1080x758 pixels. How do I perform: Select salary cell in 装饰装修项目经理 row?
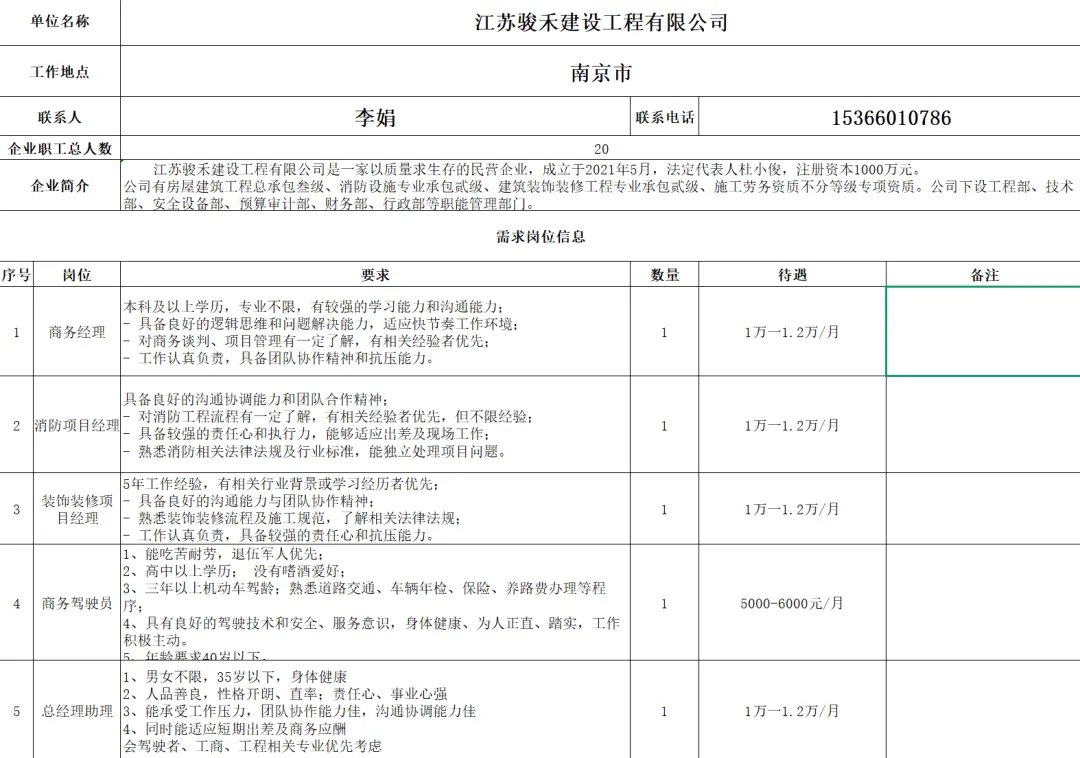coord(792,509)
